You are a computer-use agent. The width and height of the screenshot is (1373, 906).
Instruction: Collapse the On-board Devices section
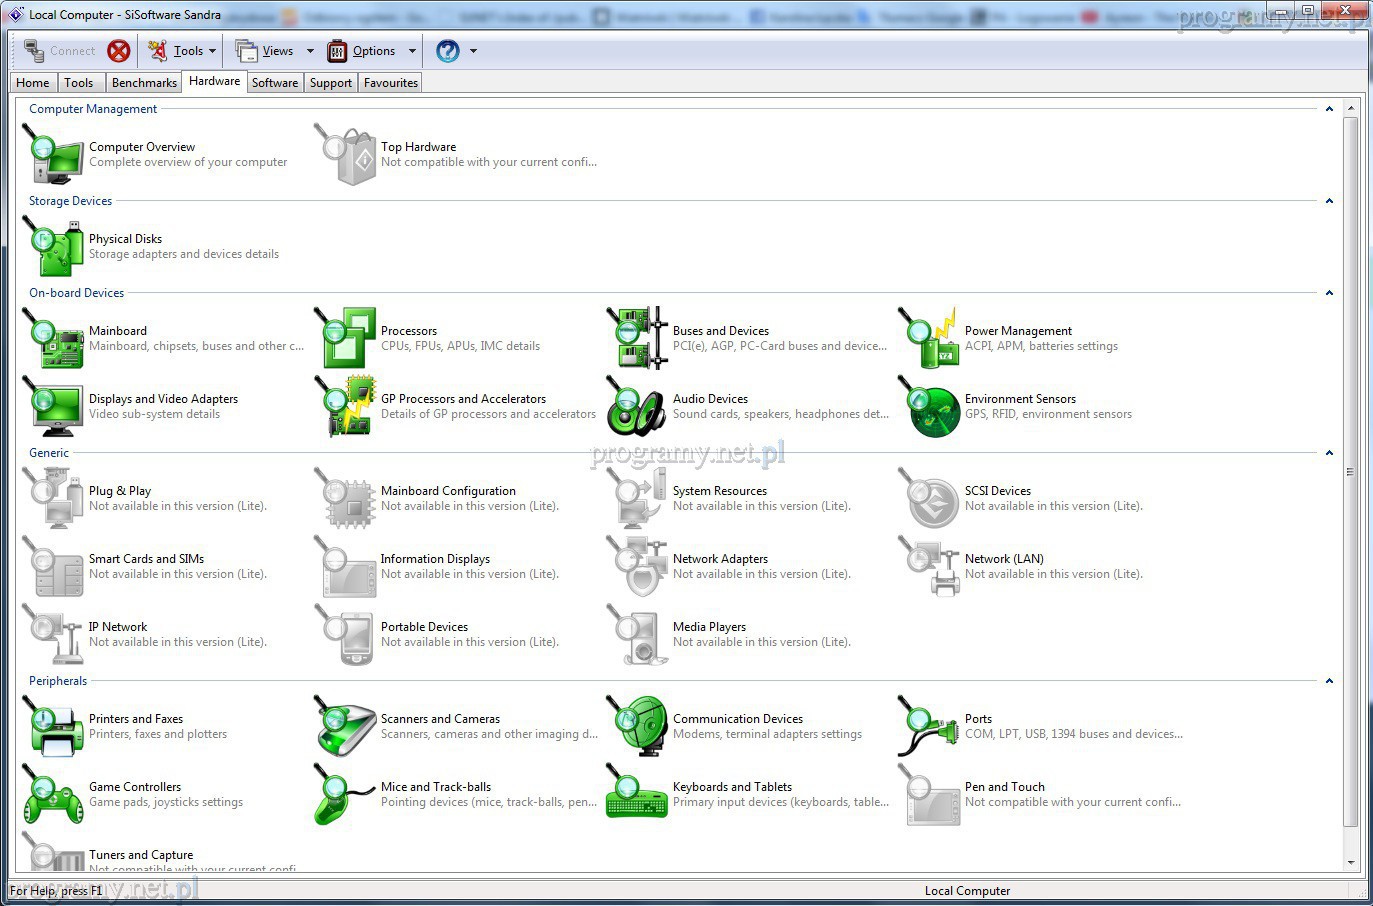click(x=1329, y=293)
